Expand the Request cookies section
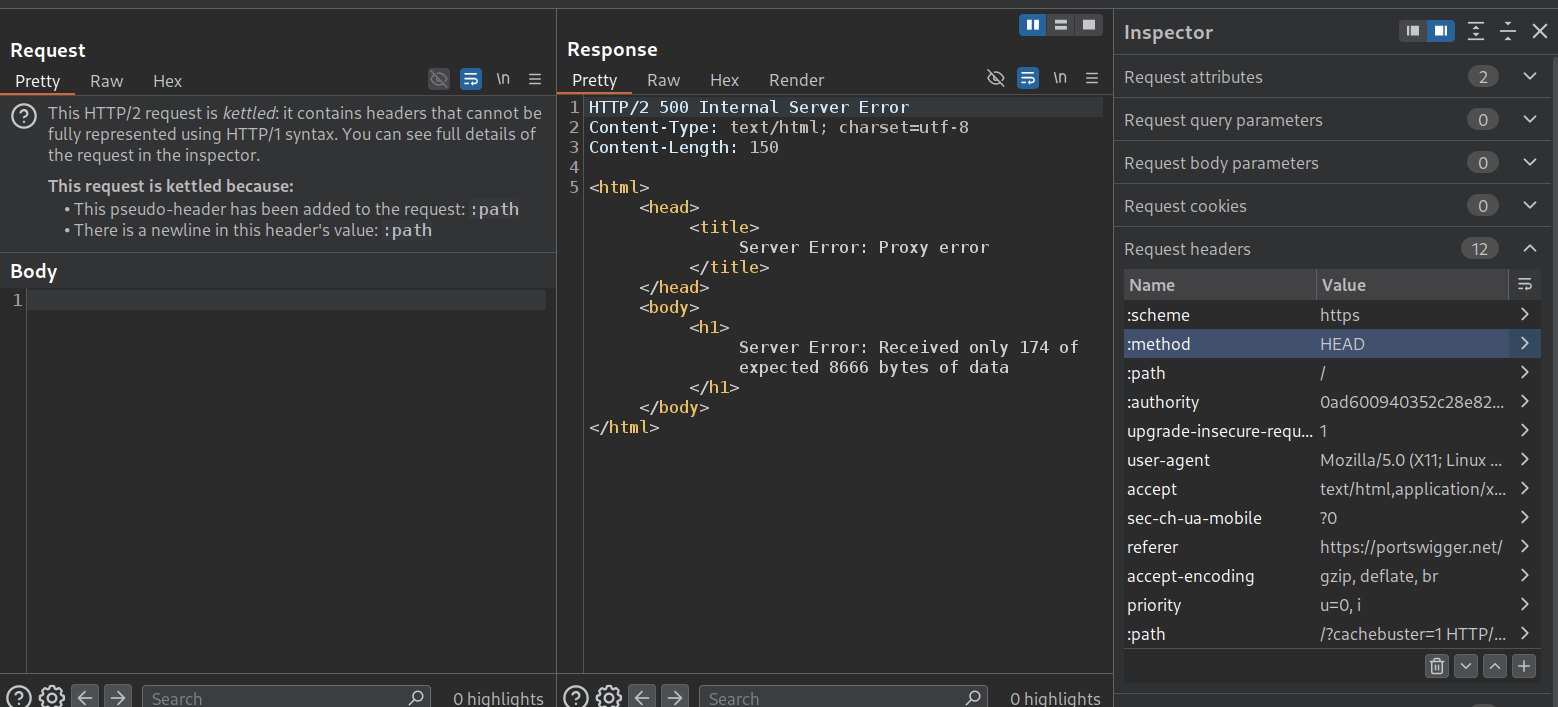The width and height of the screenshot is (1558, 707). 1529,206
